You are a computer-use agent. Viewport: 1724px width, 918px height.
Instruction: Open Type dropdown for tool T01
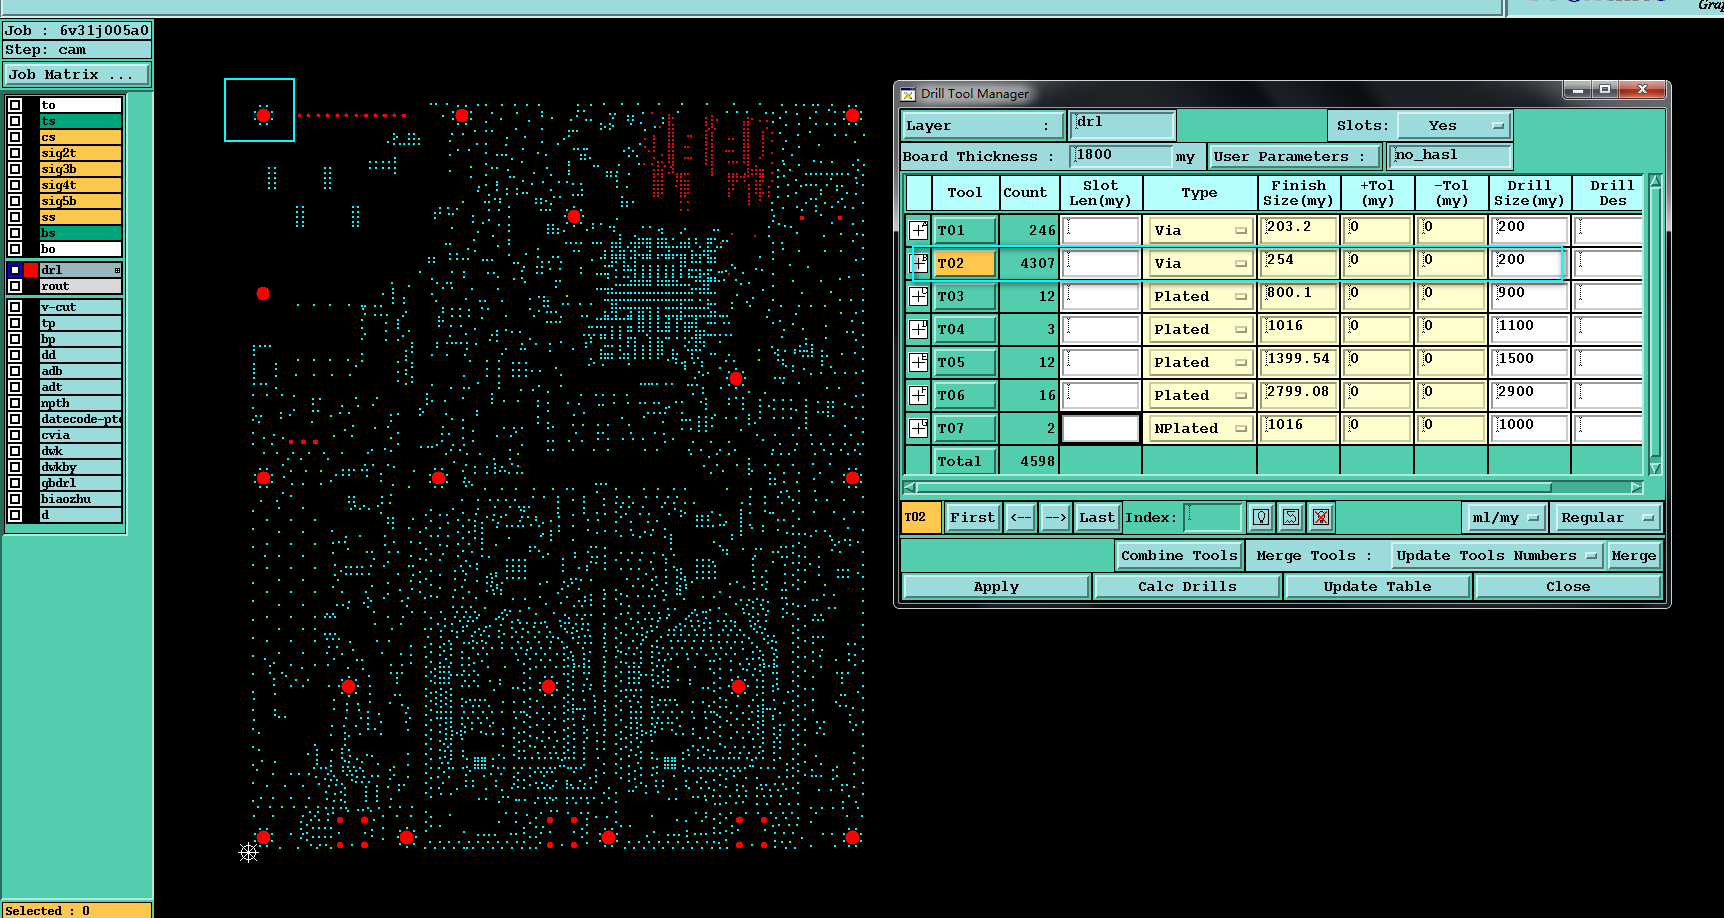coord(1200,230)
